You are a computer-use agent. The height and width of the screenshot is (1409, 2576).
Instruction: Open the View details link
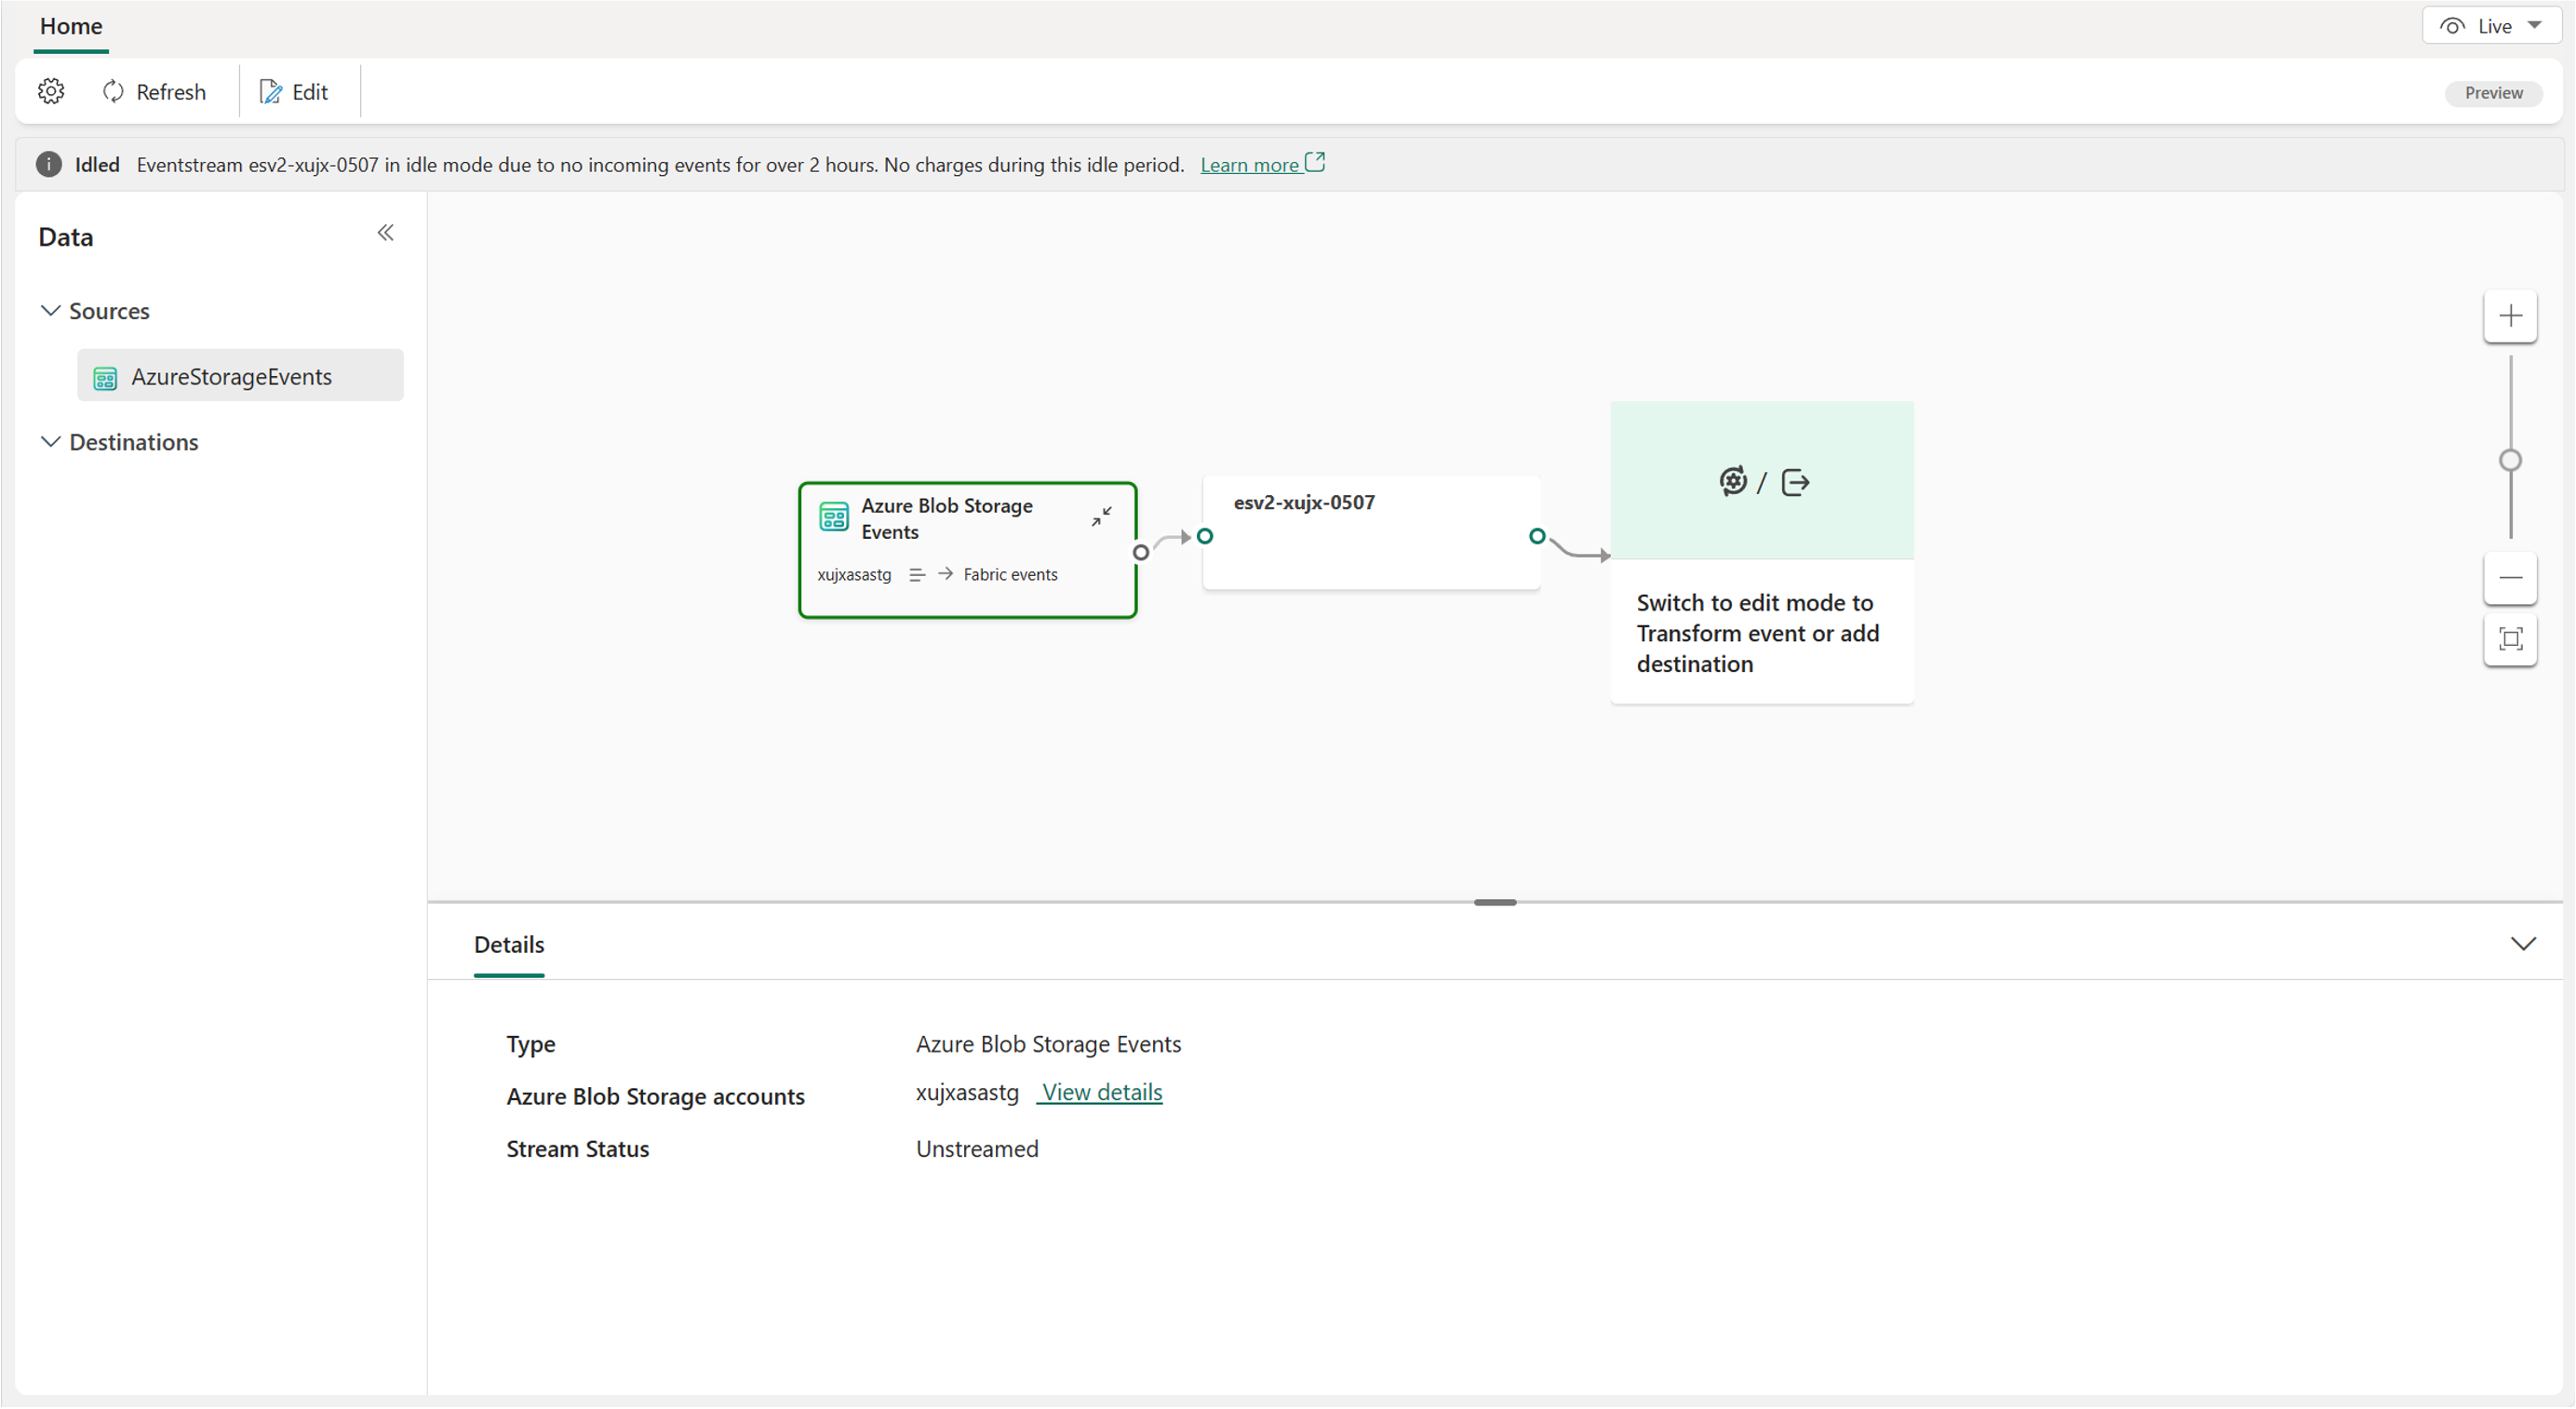point(1101,1092)
